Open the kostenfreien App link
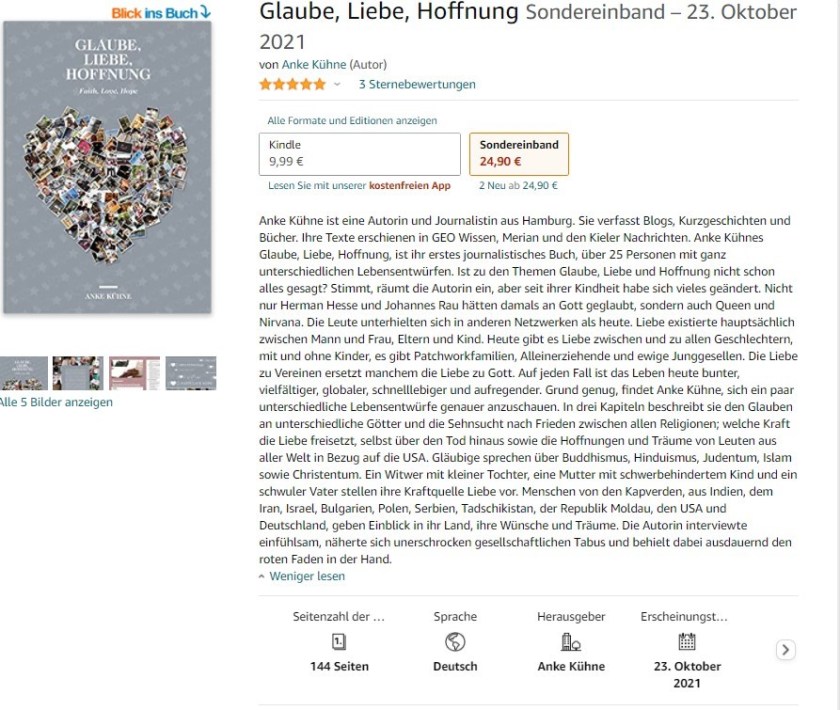Viewport: 840px width, 710px height. (409, 185)
